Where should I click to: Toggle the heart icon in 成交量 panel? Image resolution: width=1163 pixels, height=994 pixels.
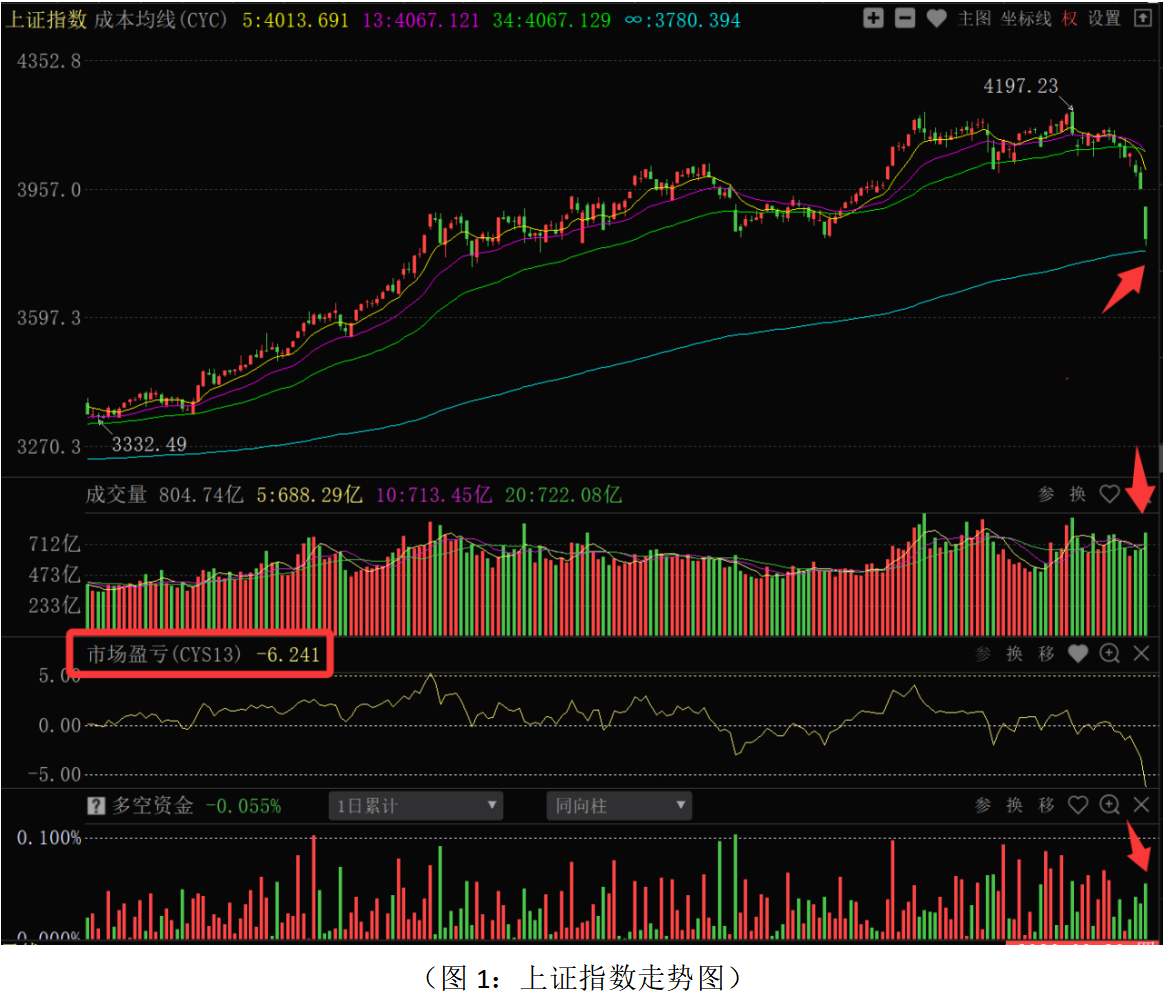coord(1109,494)
